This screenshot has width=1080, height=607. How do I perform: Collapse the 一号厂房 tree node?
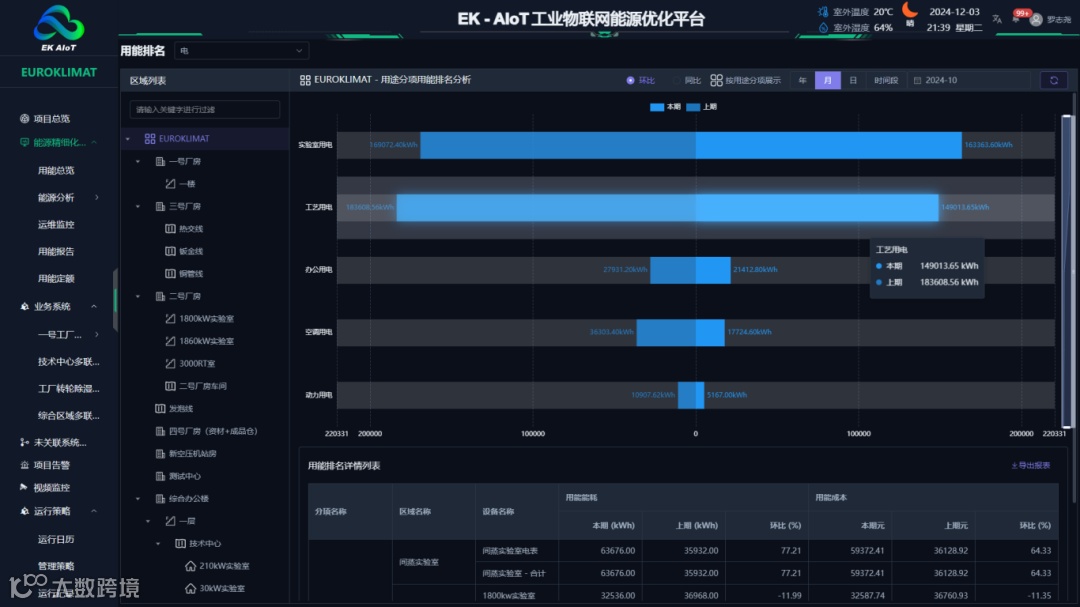point(138,161)
